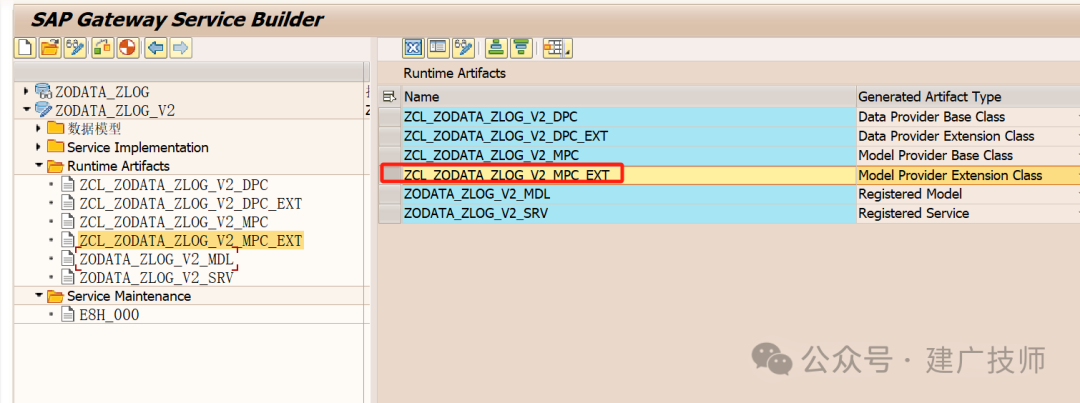Collapse the Service Maintenance folder

[x=39, y=296]
